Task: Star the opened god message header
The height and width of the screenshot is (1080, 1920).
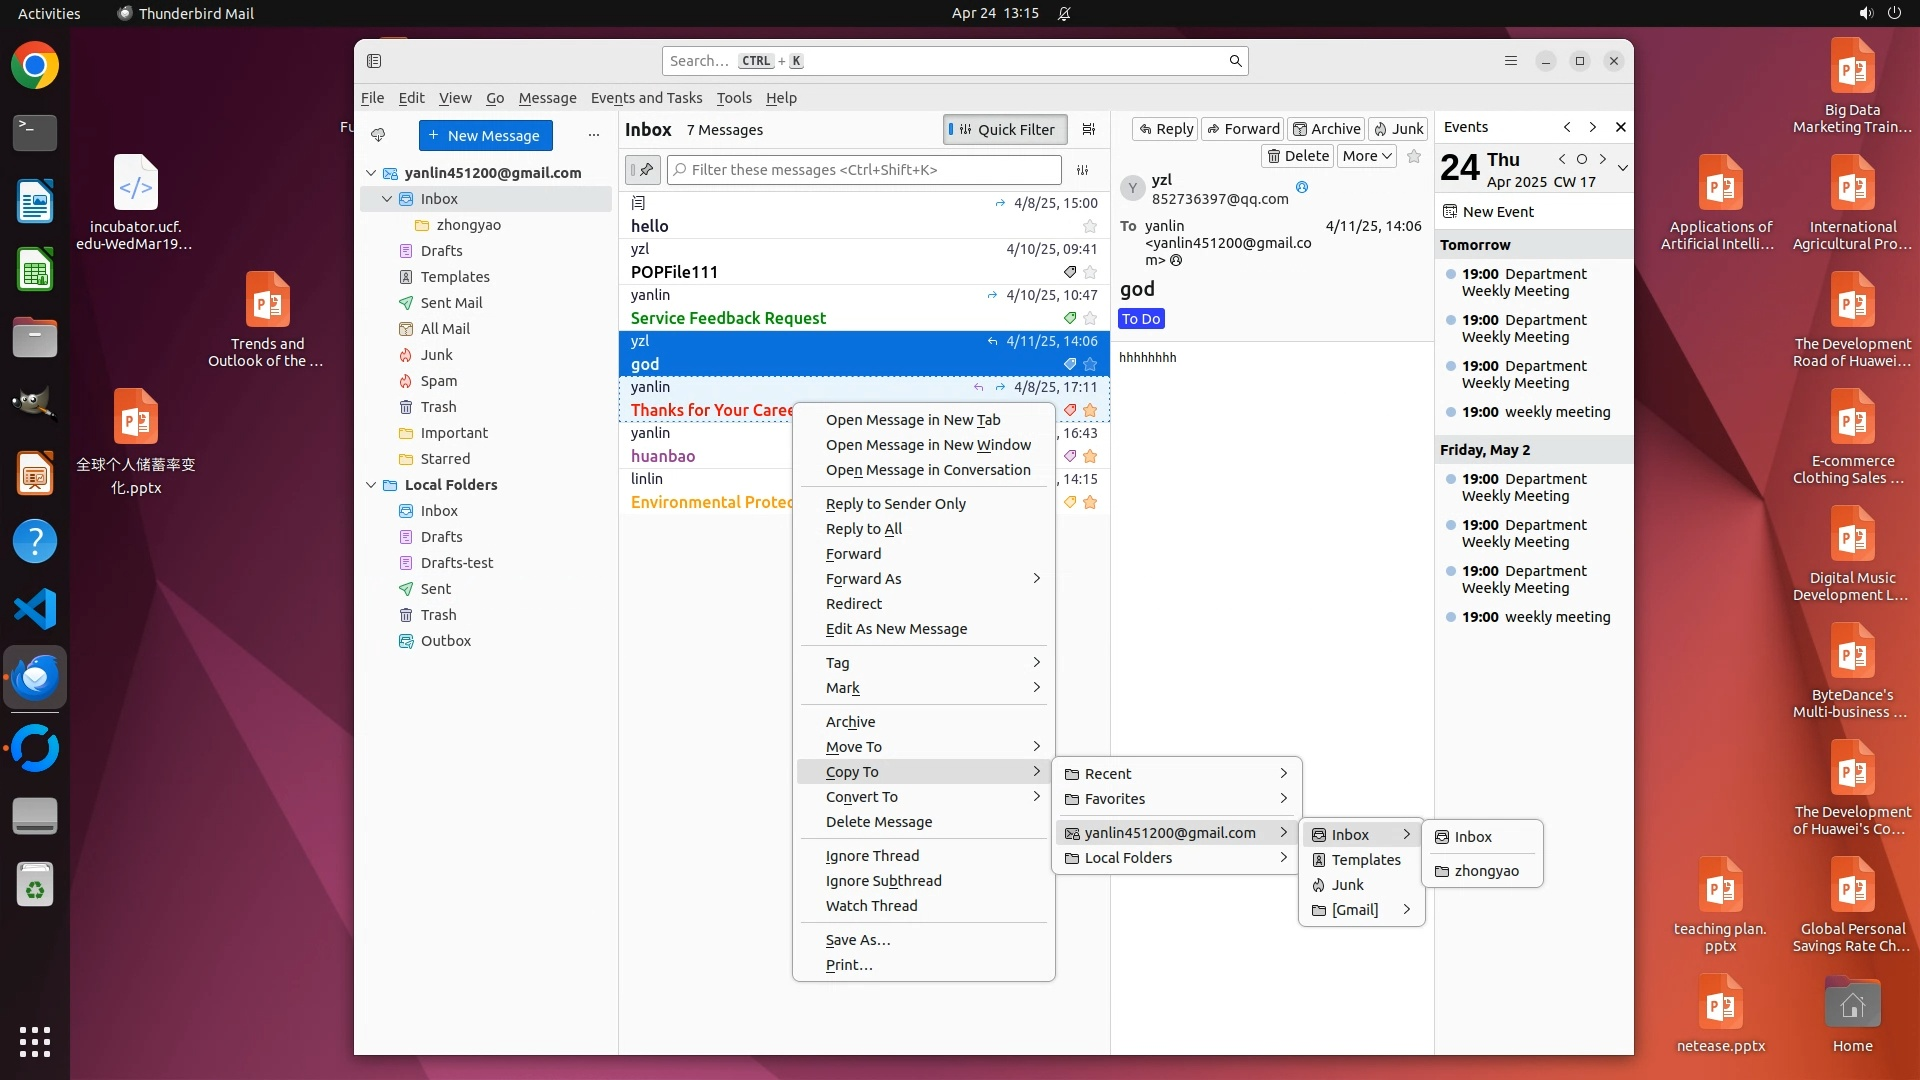Action: (x=1414, y=156)
